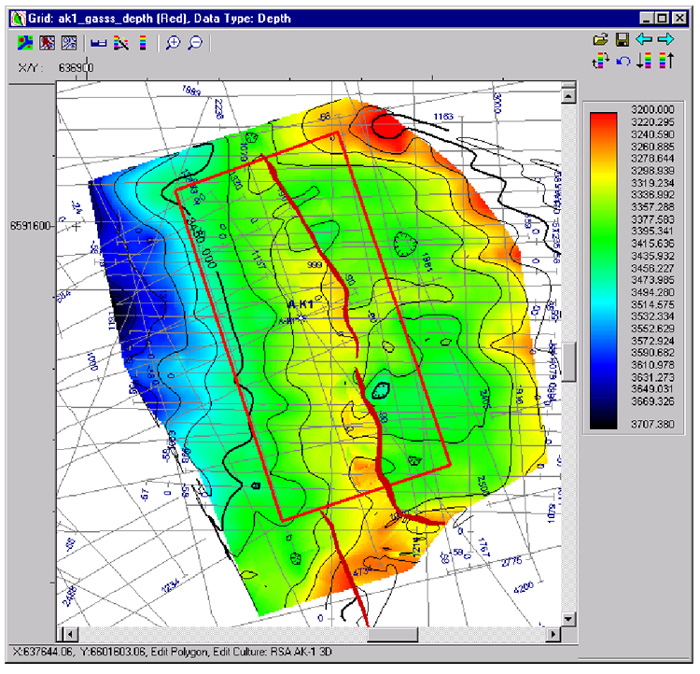Open the color bar edit wand tool

121,43
